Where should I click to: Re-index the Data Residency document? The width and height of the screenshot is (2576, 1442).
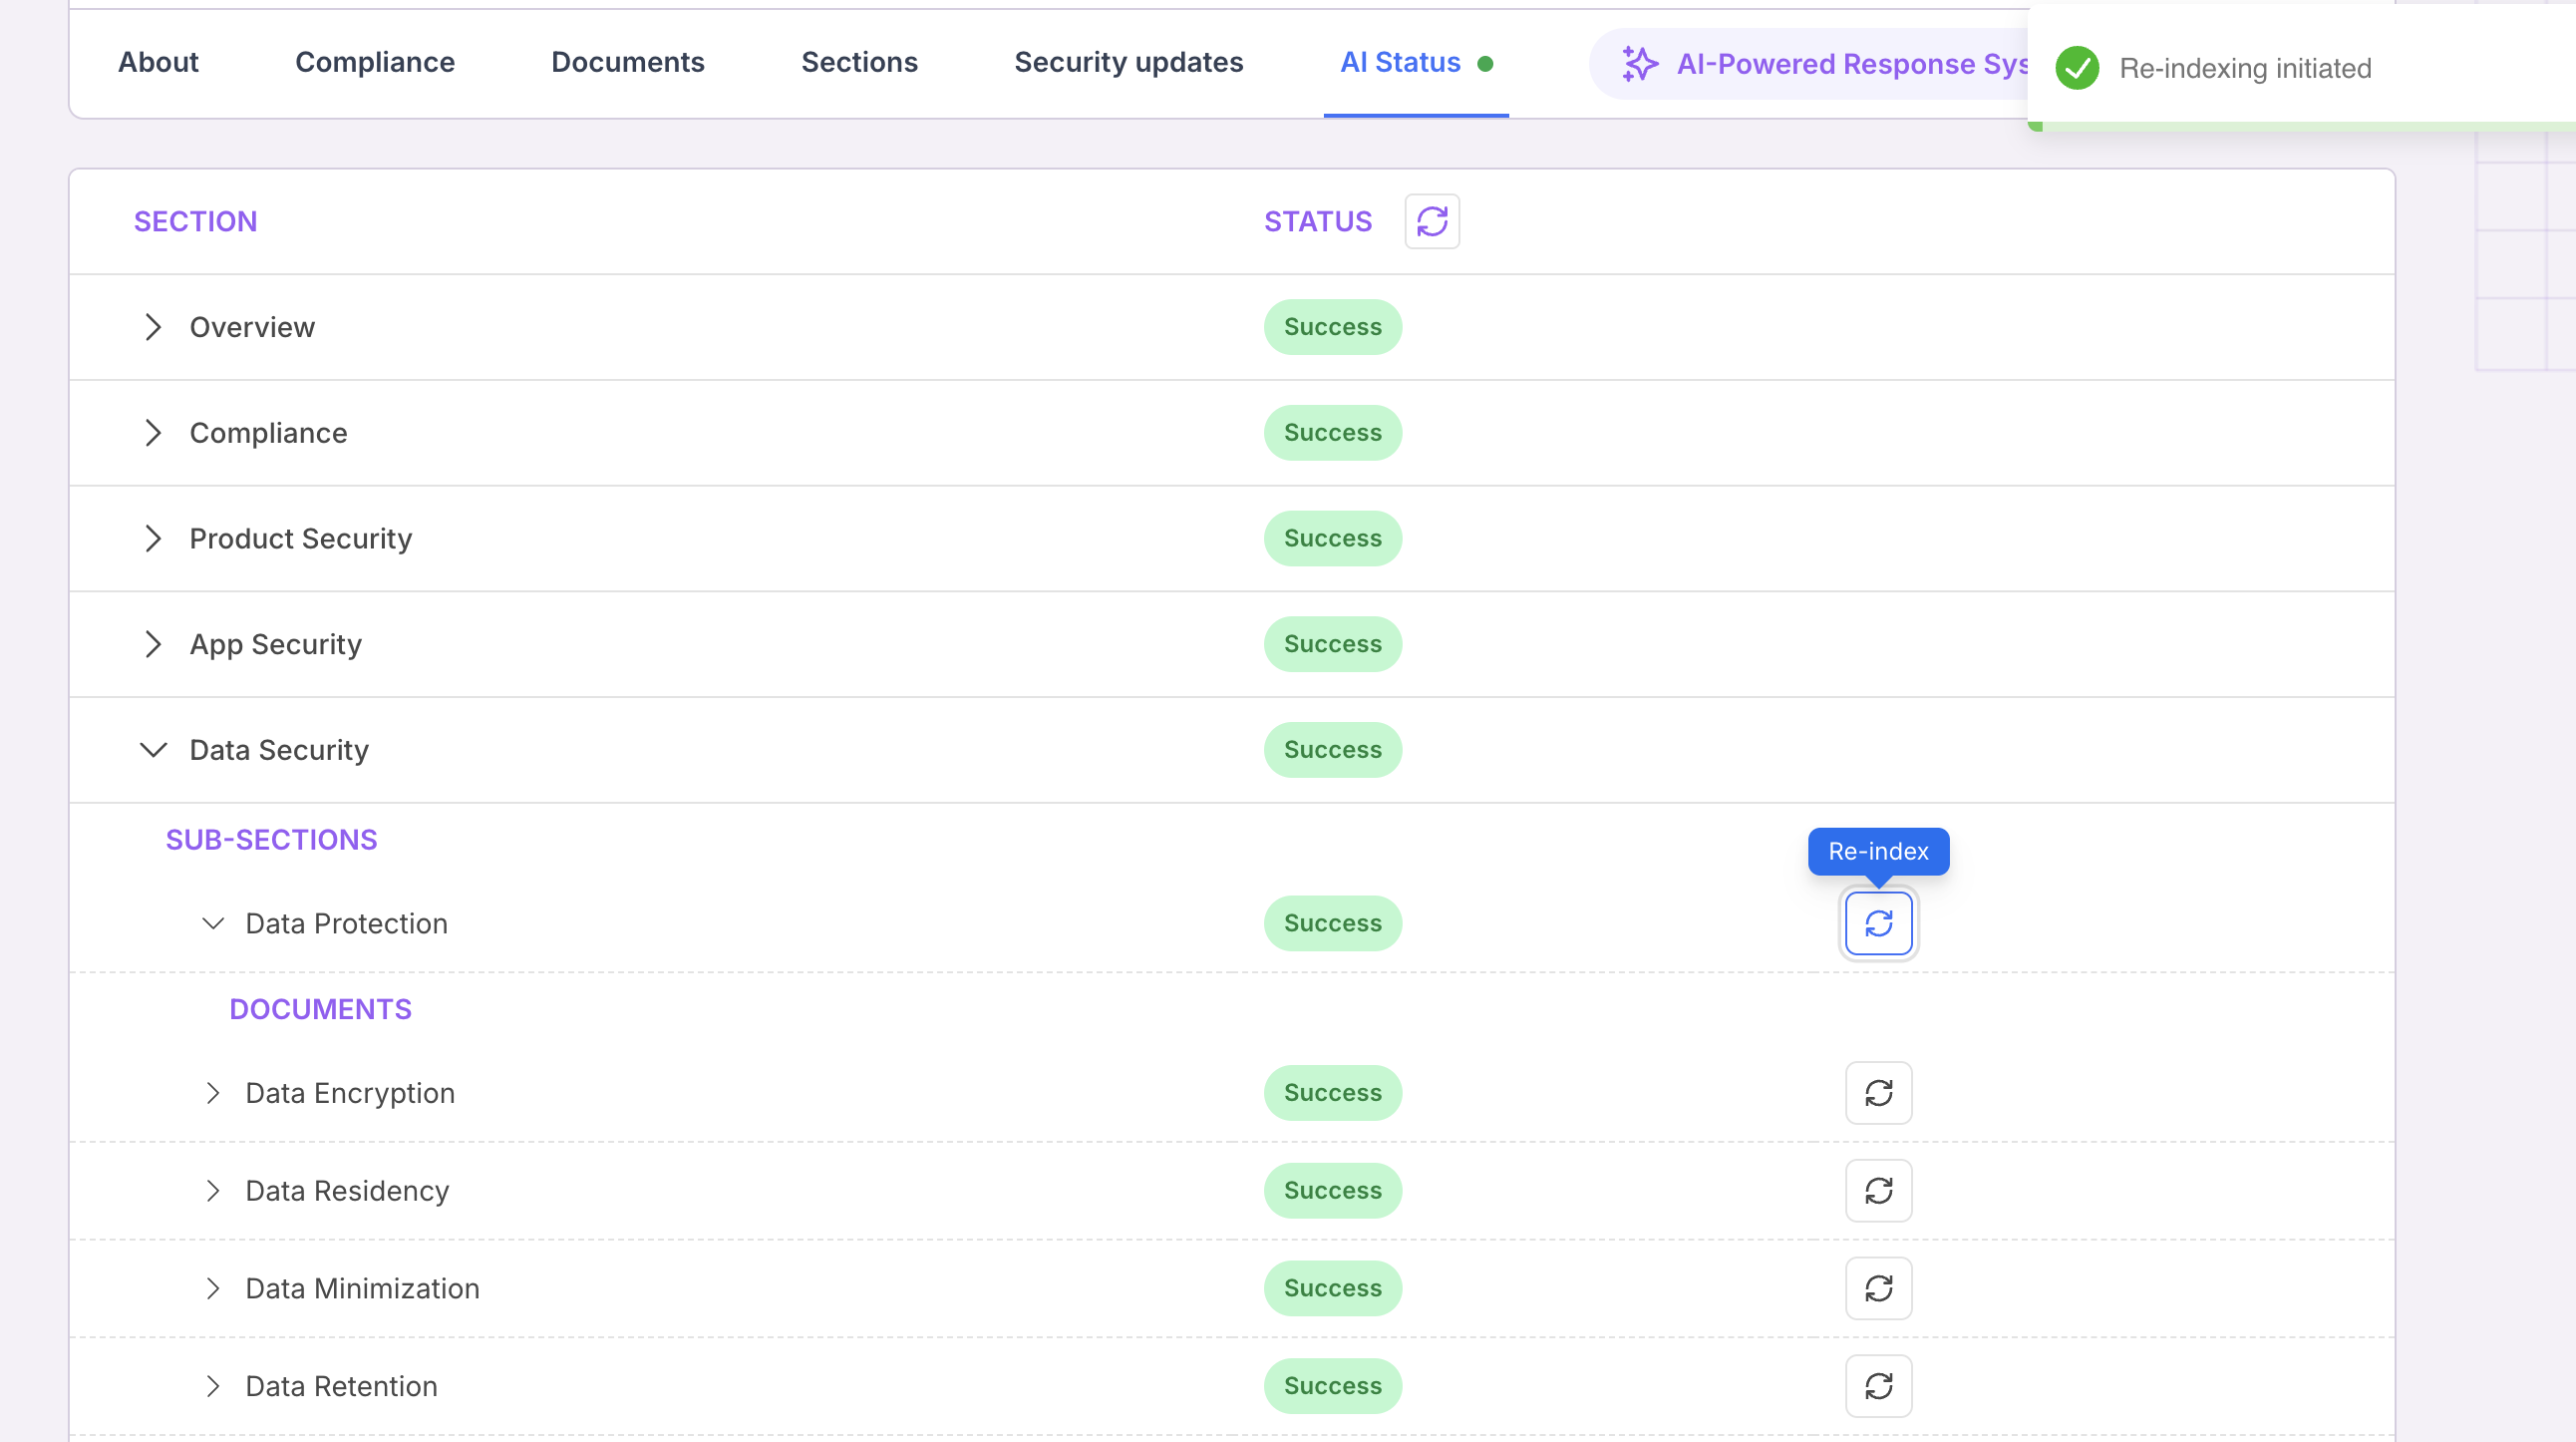pyautogui.click(x=1878, y=1190)
